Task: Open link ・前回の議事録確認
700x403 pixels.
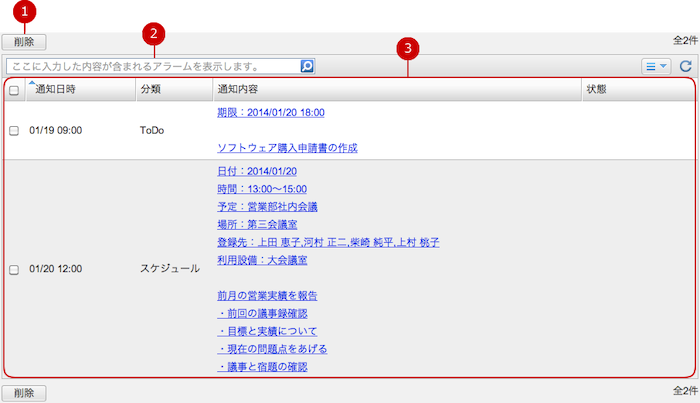Action: [x=262, y=313]
